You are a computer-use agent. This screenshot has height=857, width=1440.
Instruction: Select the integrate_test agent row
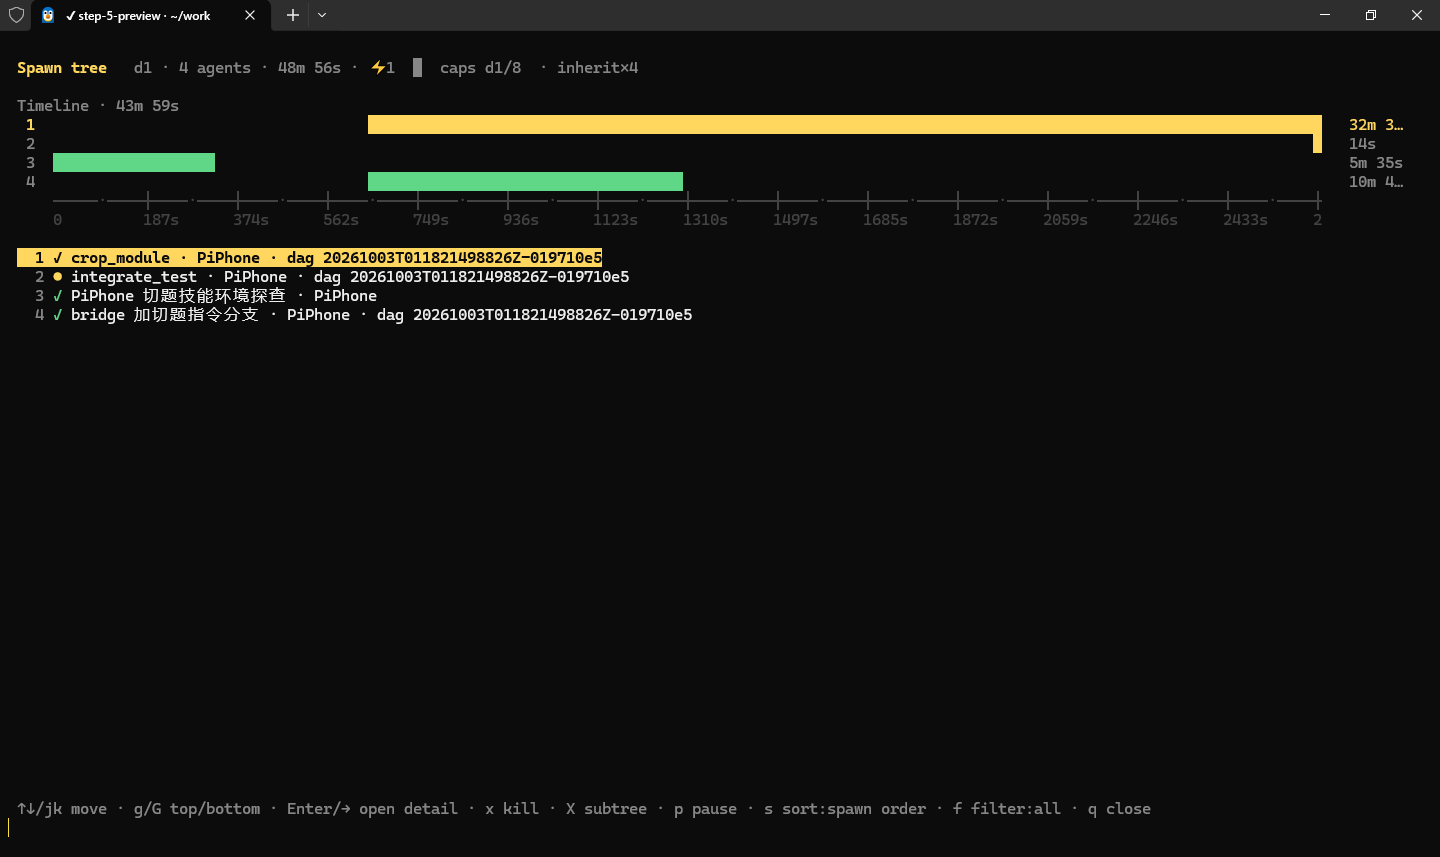pyautogui.click(x=332, y=277)
